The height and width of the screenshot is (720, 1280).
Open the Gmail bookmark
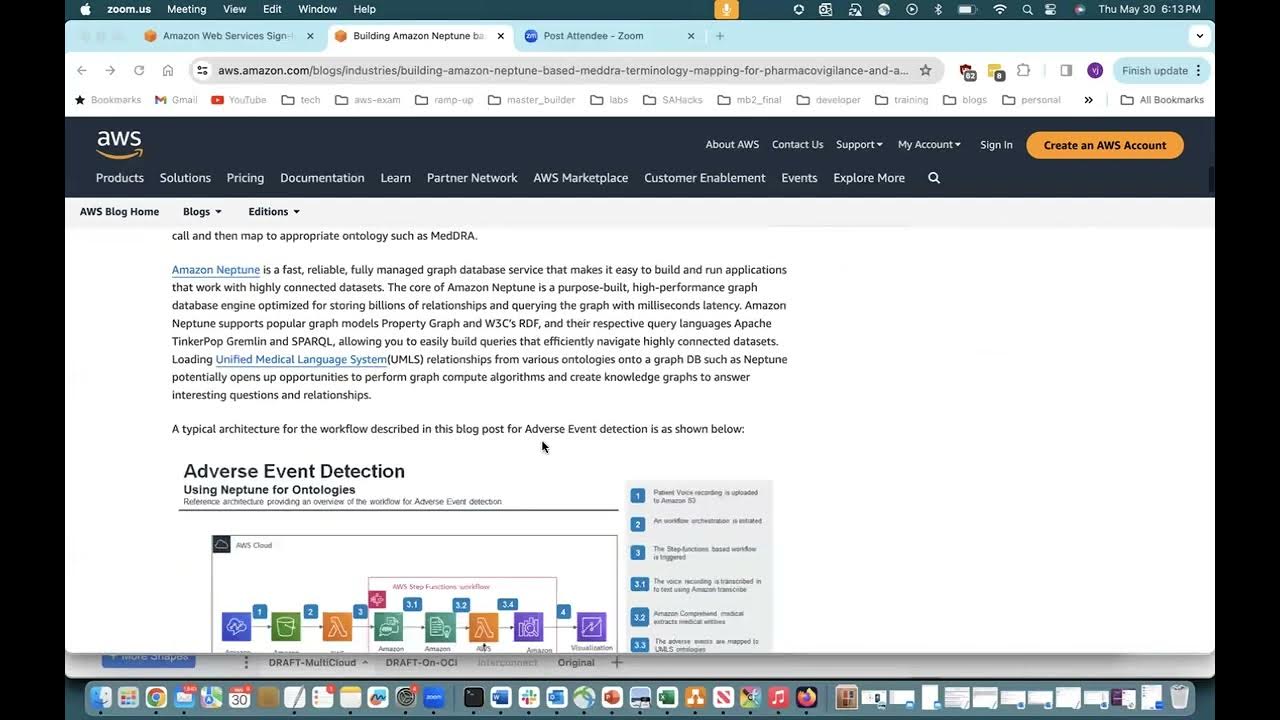(176, 100)
